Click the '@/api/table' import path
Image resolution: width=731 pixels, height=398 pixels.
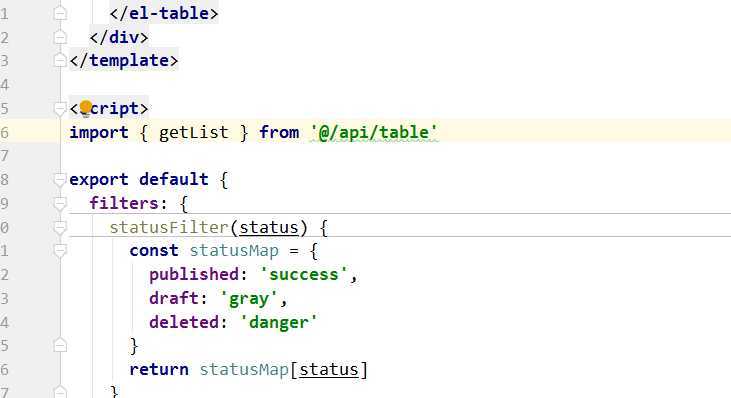375,132
